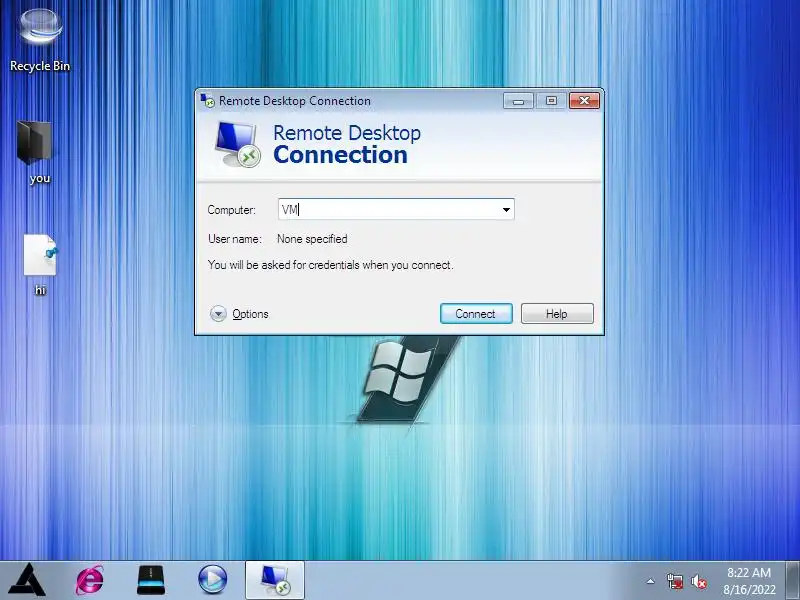Click the 'Remote Desktop Connection' window title

(x=295, y=101)
